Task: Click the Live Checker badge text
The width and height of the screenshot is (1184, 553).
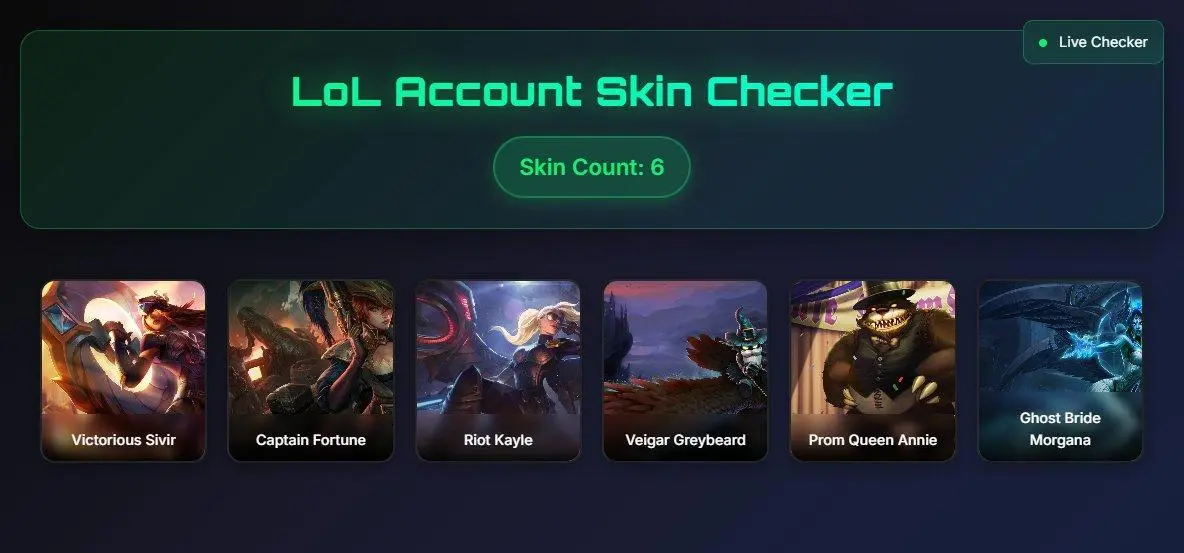Action: tap(1103, 42)
